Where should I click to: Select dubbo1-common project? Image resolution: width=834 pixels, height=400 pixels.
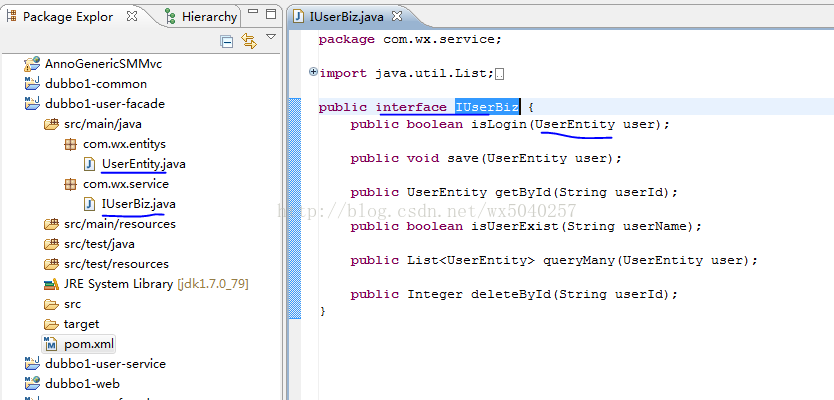[x=96, y=84]
